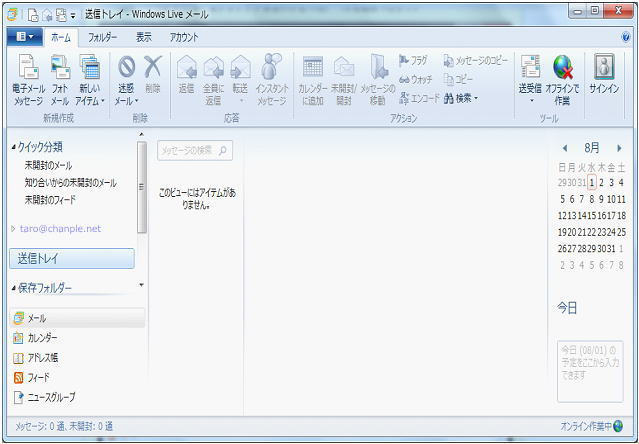Click the 今日 heading
This screenshot has height=444, width=639.
click(567, 308)
